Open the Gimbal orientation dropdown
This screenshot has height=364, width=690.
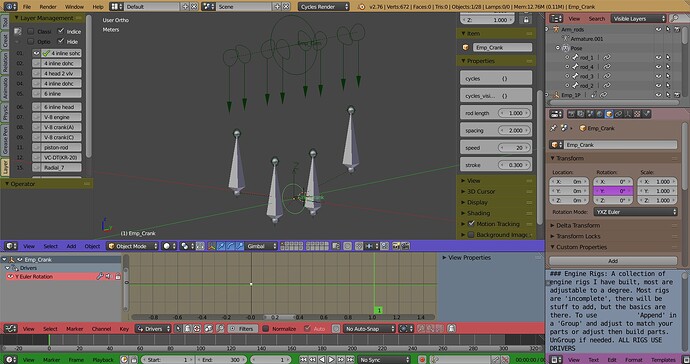point(262,246)
